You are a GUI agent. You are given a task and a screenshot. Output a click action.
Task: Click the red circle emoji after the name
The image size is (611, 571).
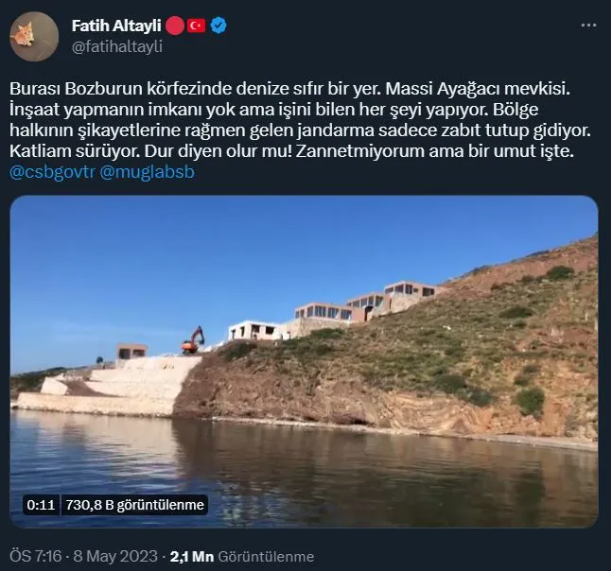(175, 26)
